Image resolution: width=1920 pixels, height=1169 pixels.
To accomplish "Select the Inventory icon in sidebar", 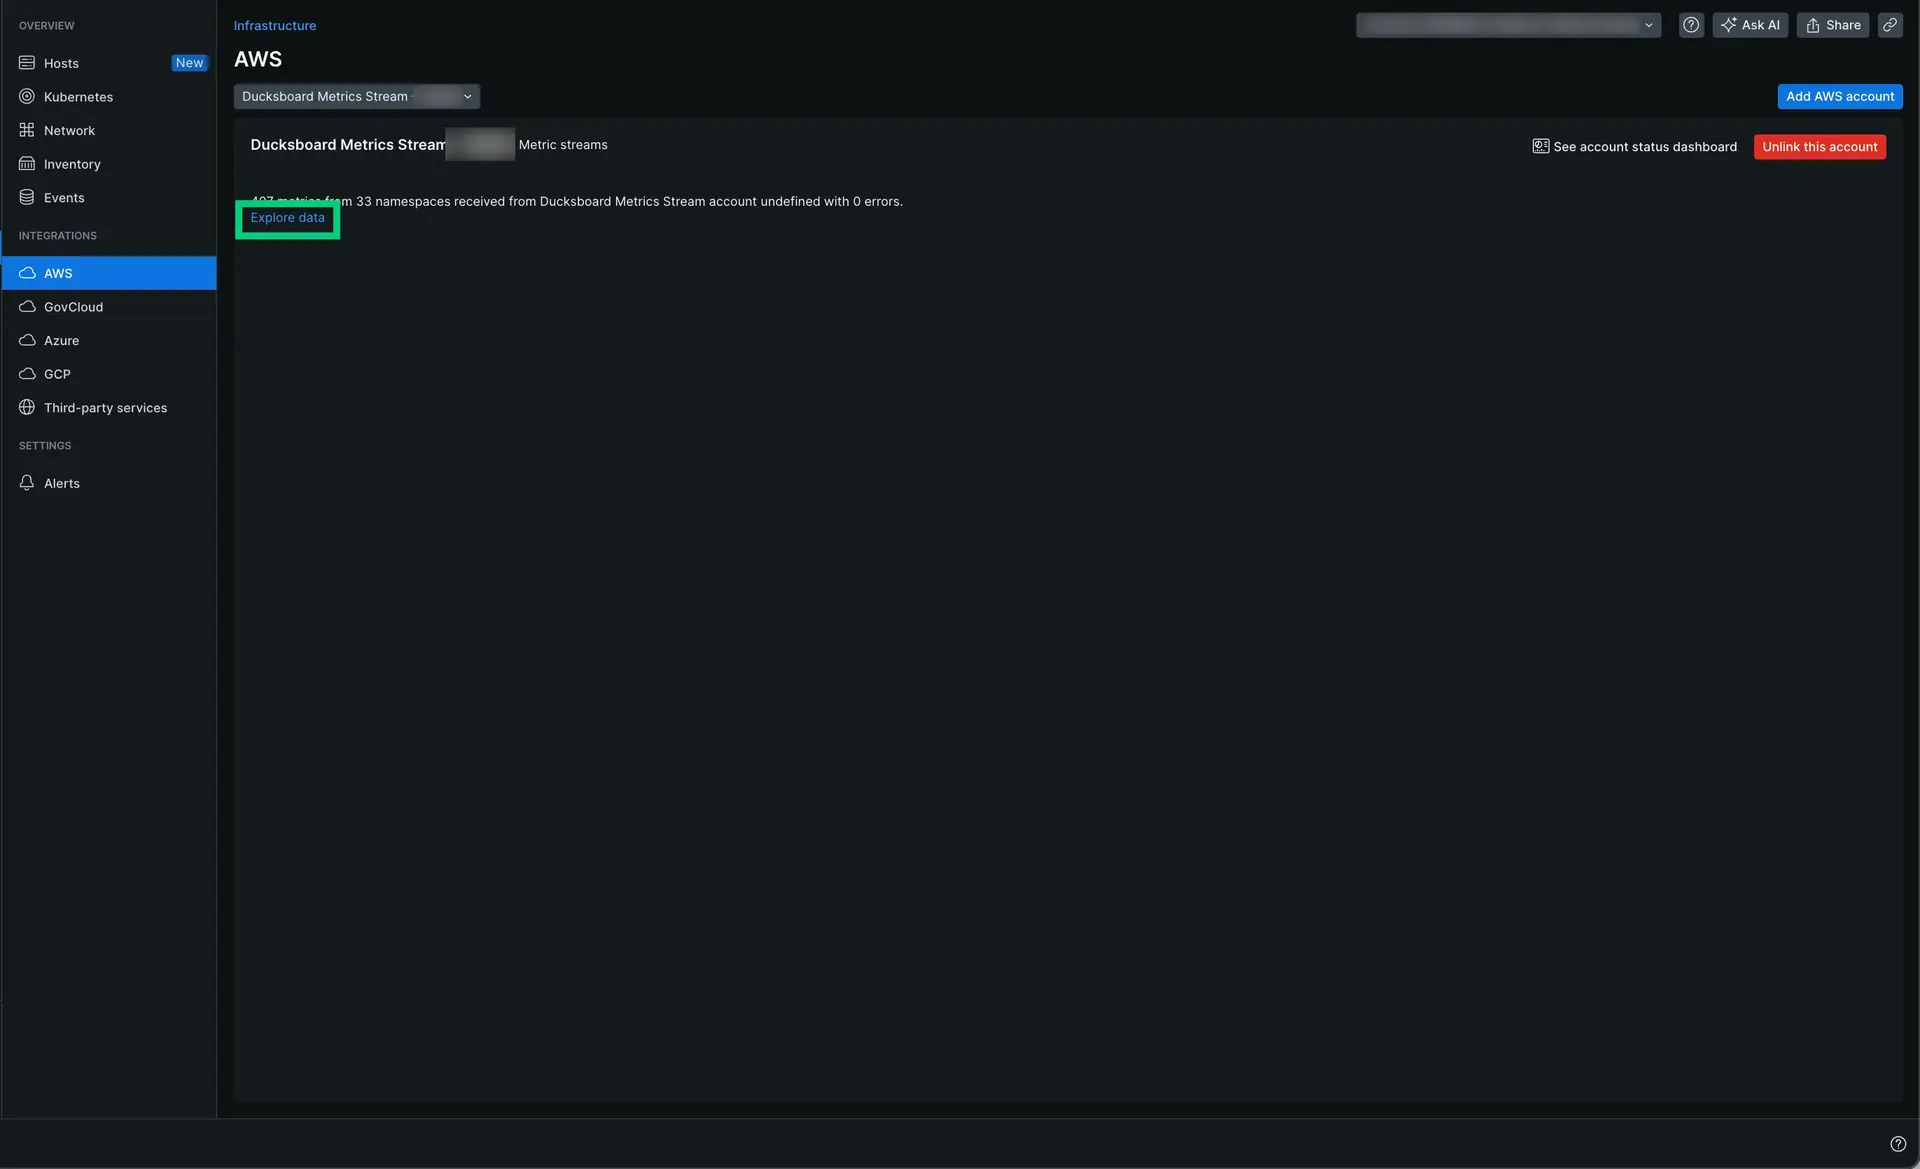I will click(x=26, y=165).
